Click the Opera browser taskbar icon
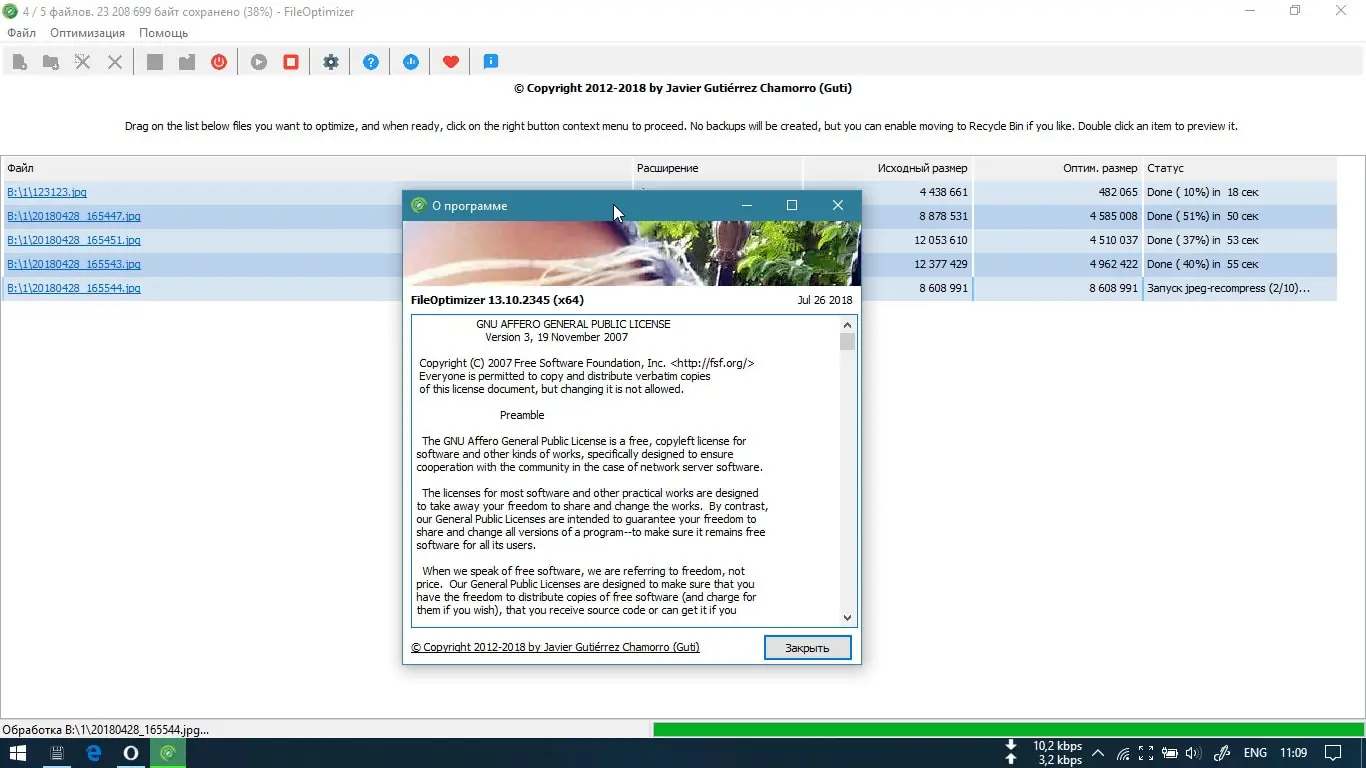This screenshot has width=1366, height=768. (131, 753)
